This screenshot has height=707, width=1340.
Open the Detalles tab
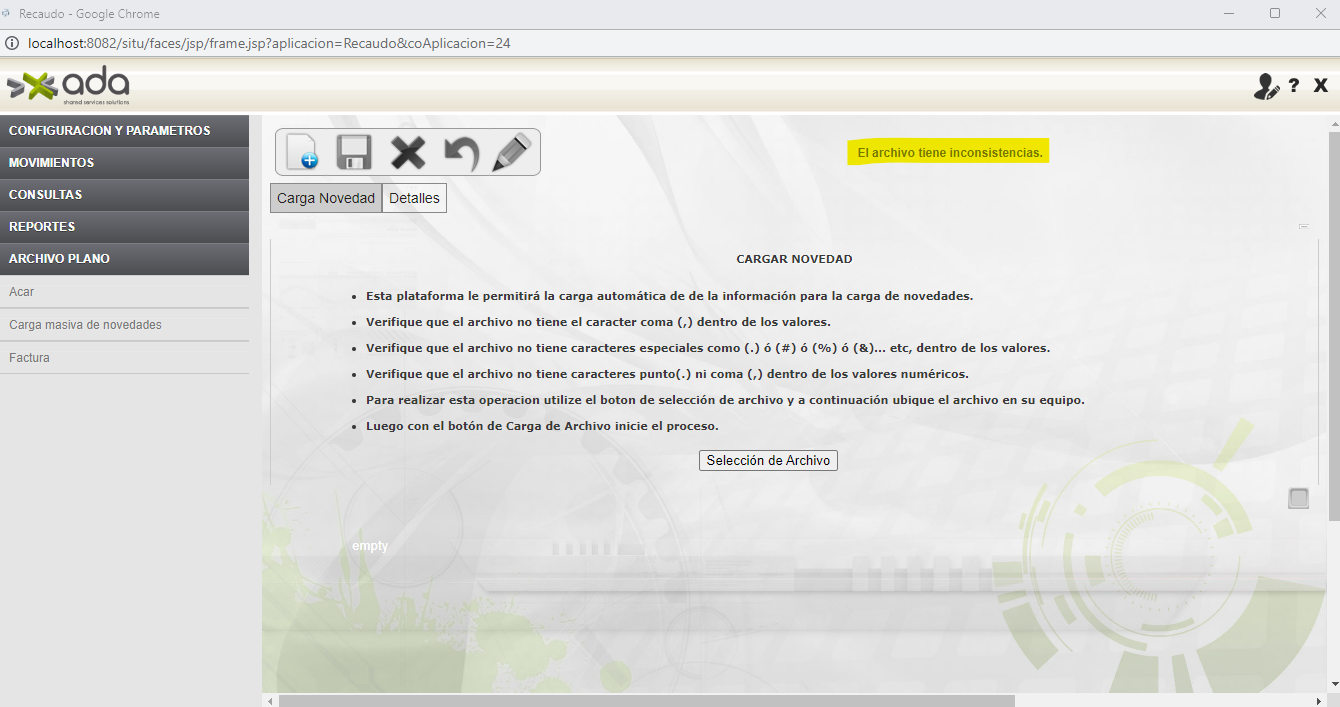414,198
